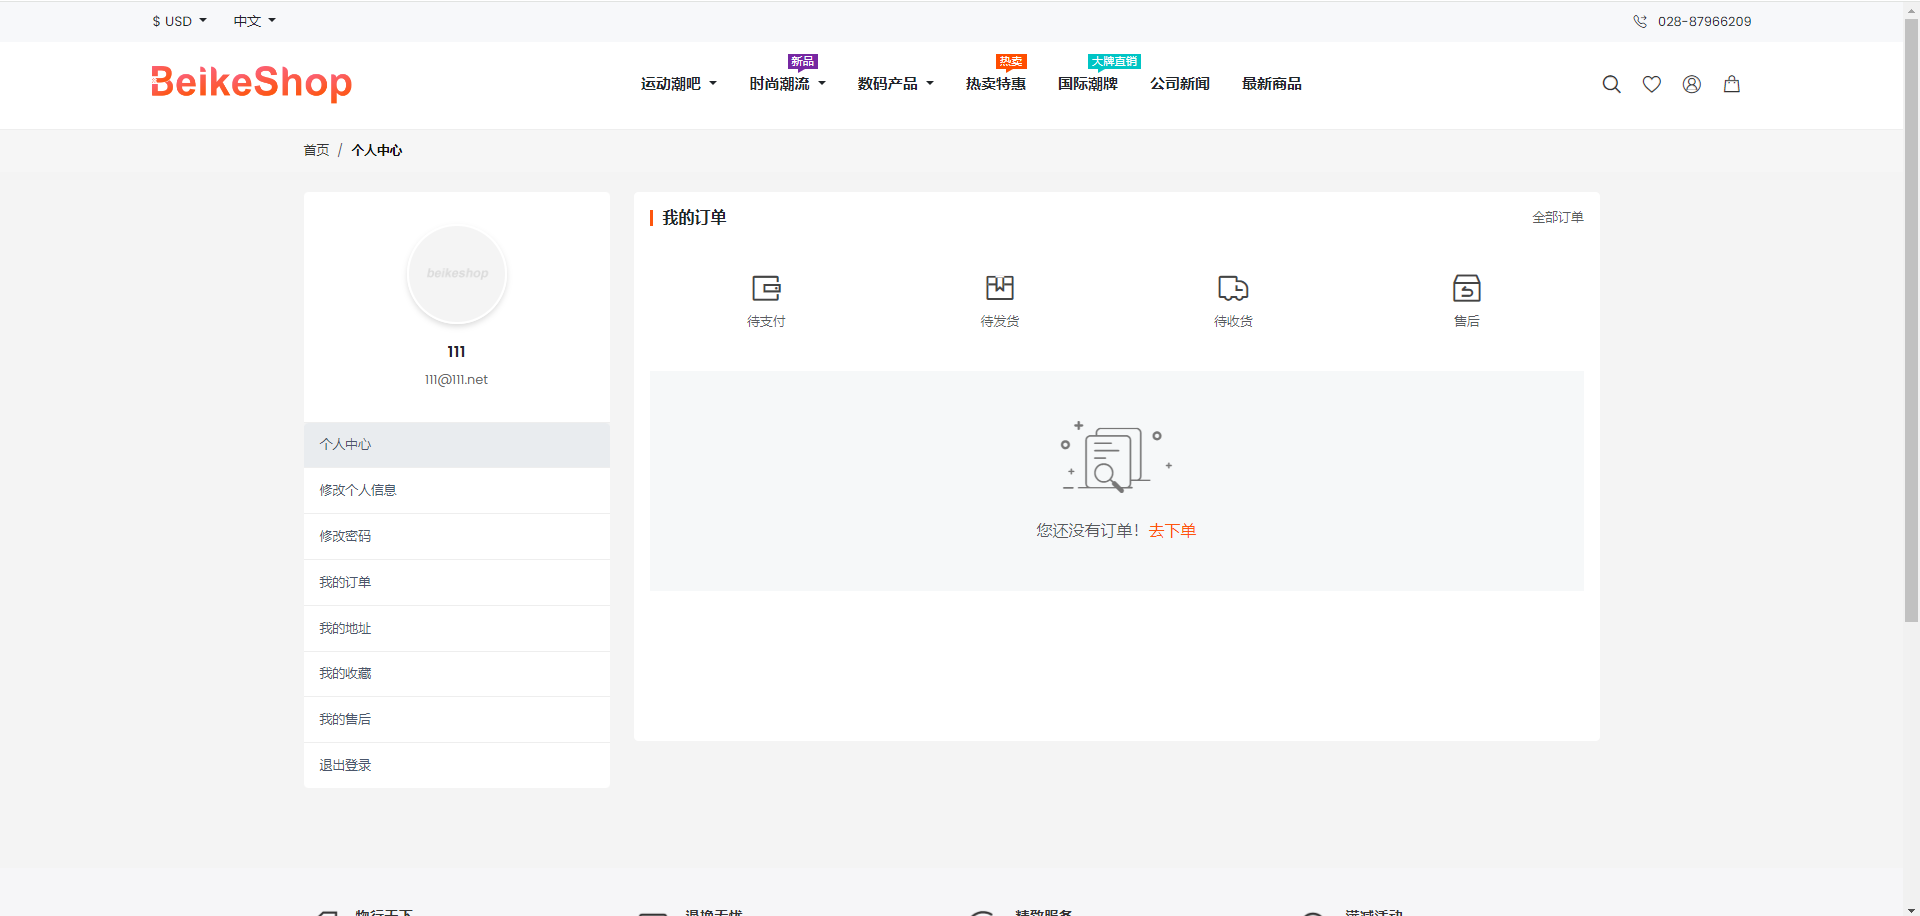Viewport: 1920px width, 916px height.
Task: Open the 热卖特惠 menu item
Action: tap(995, 84)
